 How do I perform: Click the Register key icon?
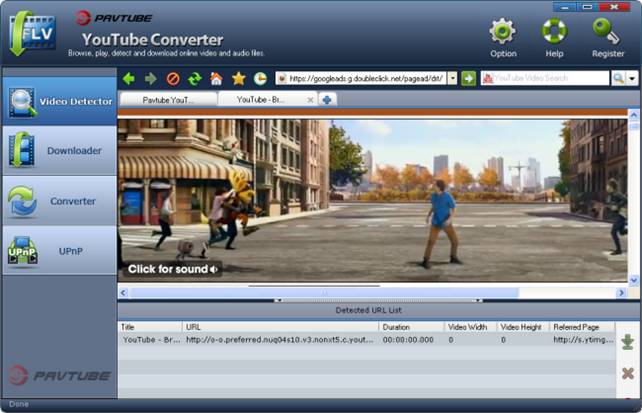click(608, 38)
